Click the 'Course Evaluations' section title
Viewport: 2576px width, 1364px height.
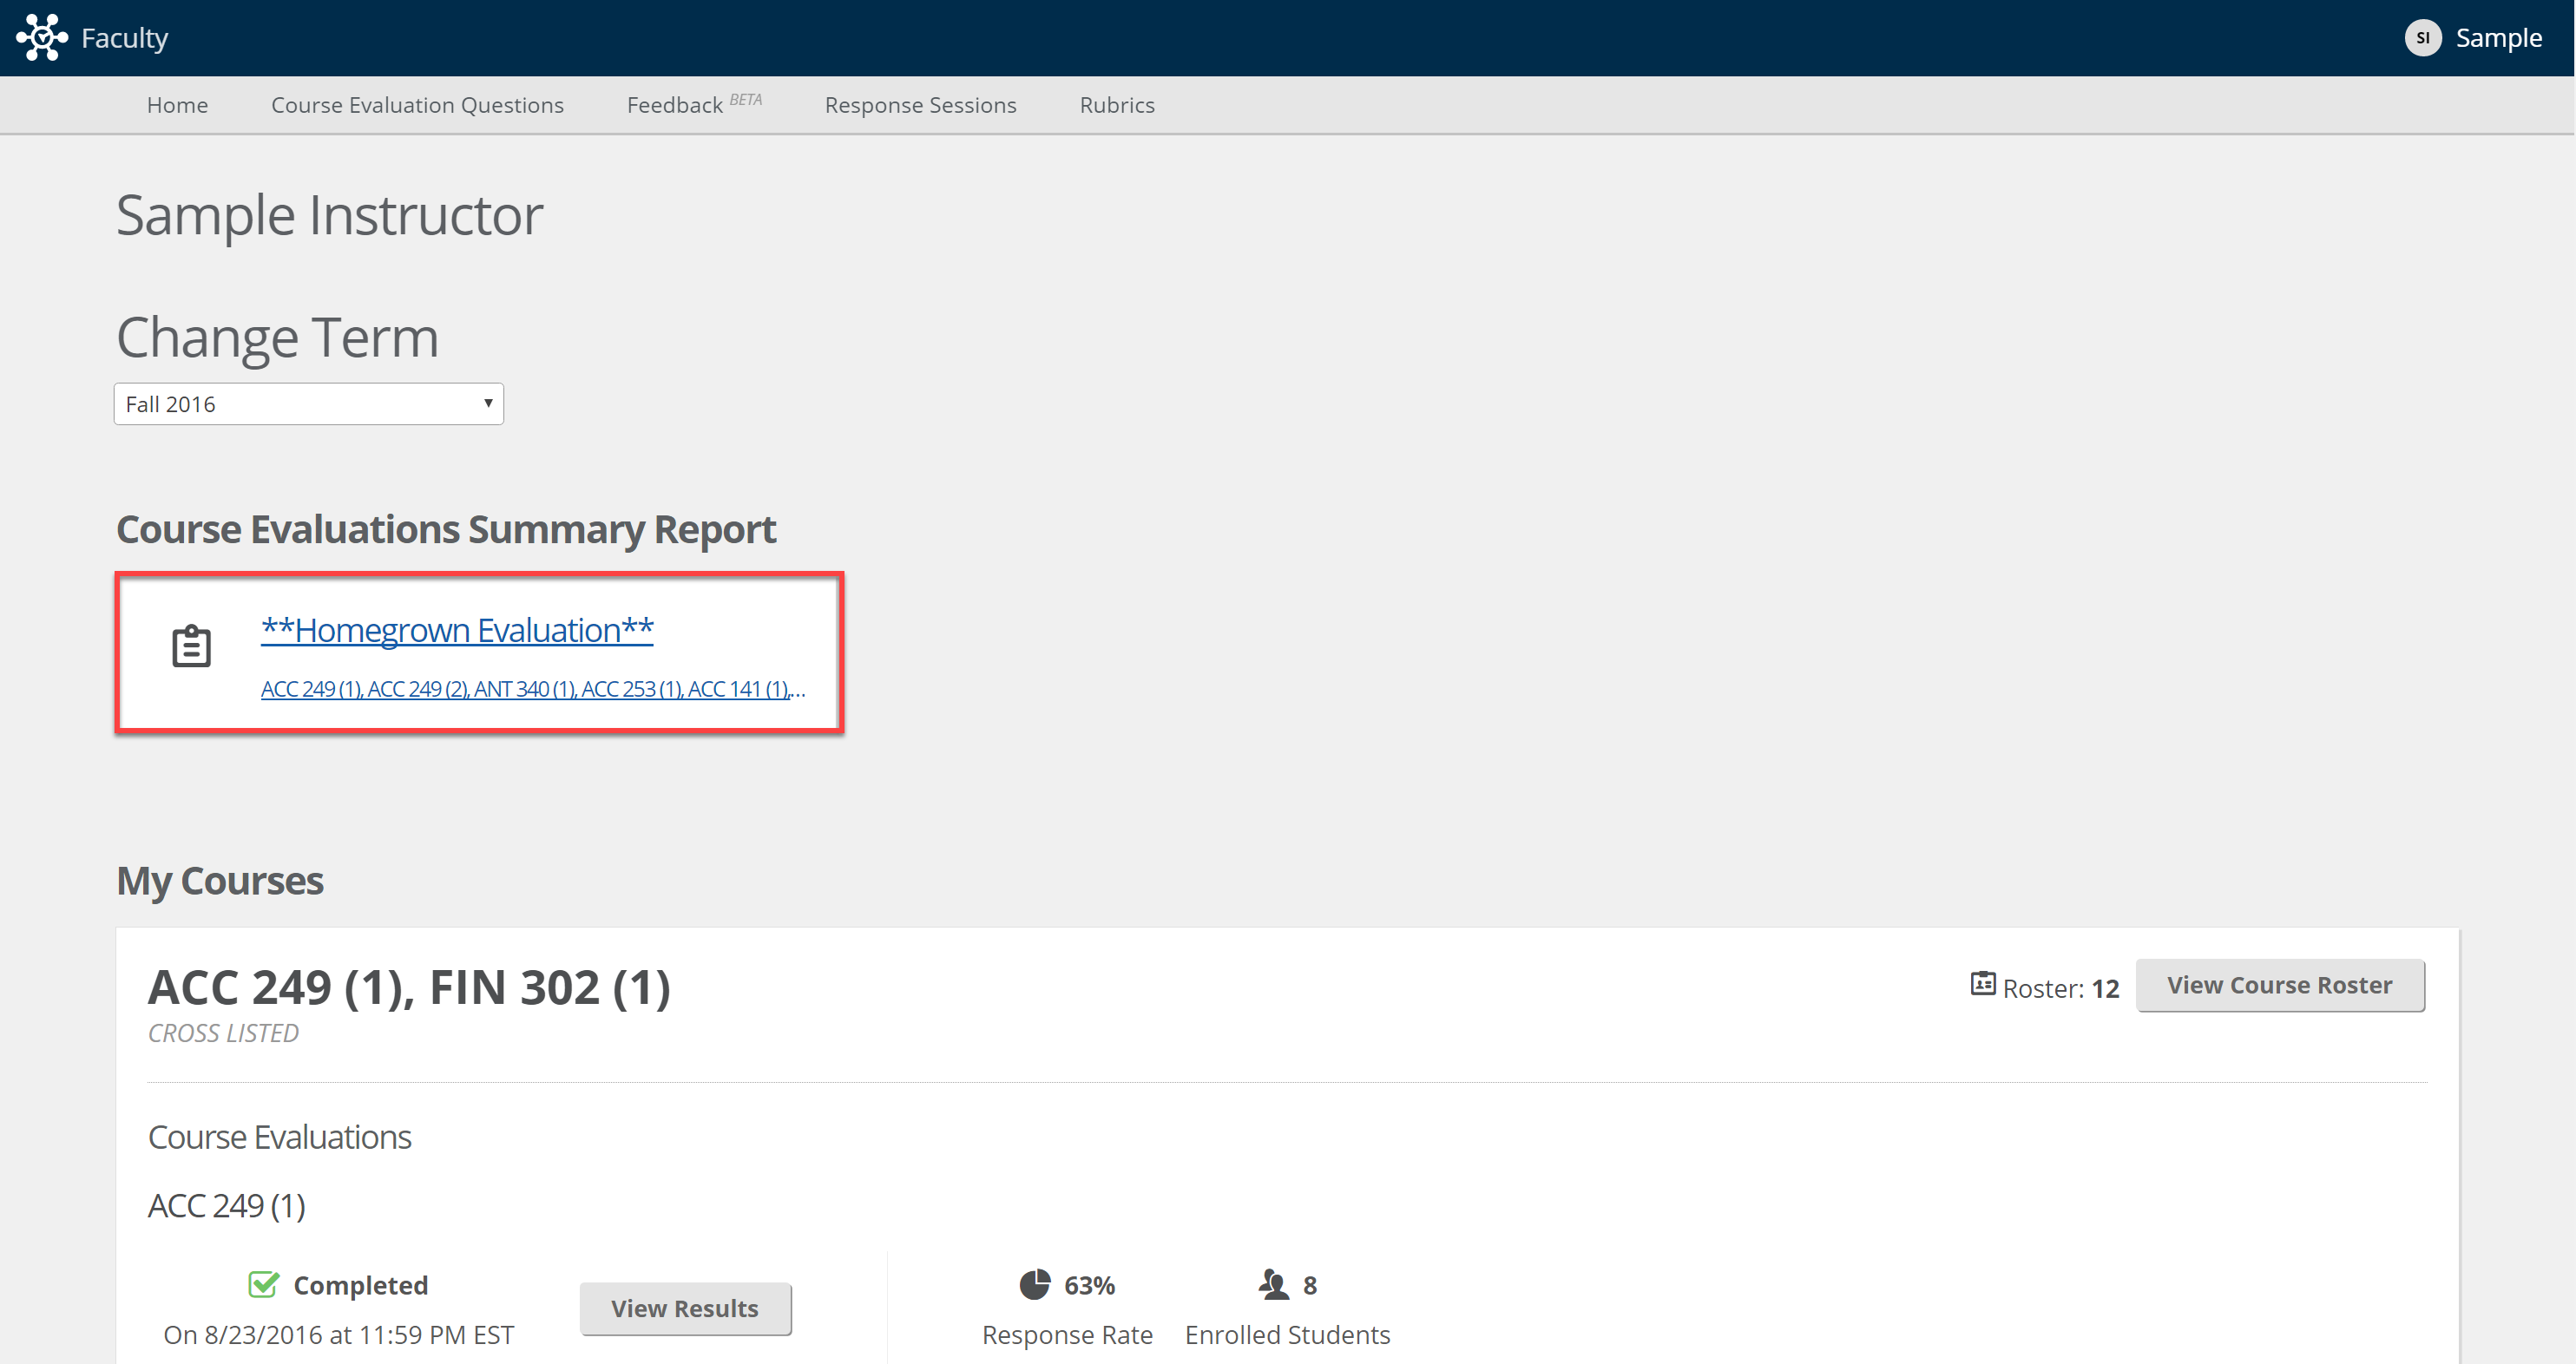click(x=279, y=1137)
